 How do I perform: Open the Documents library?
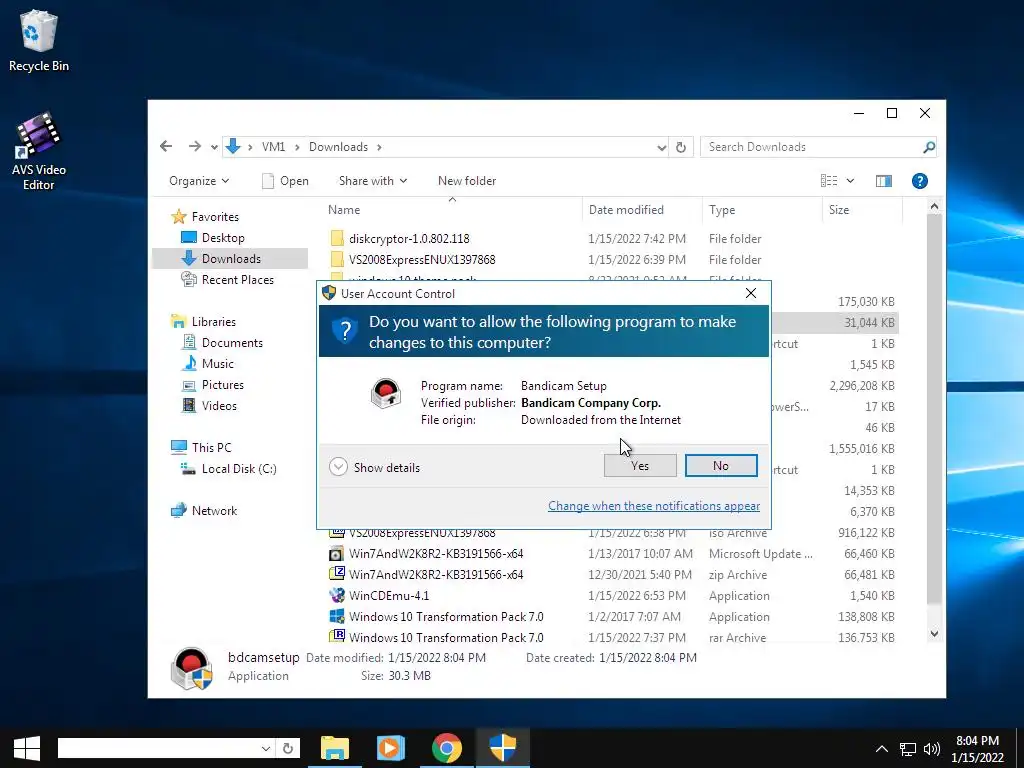pos(222,343)
